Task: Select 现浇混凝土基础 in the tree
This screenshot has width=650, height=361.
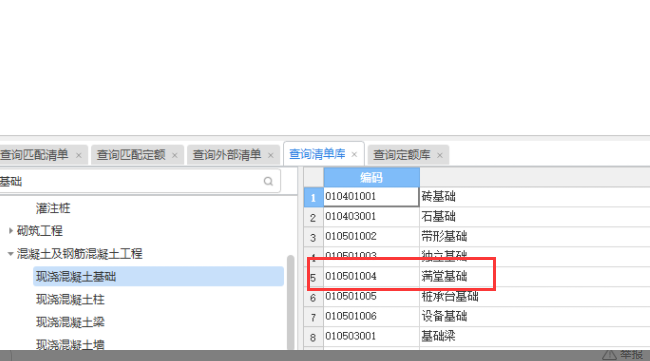Action: 158,276
